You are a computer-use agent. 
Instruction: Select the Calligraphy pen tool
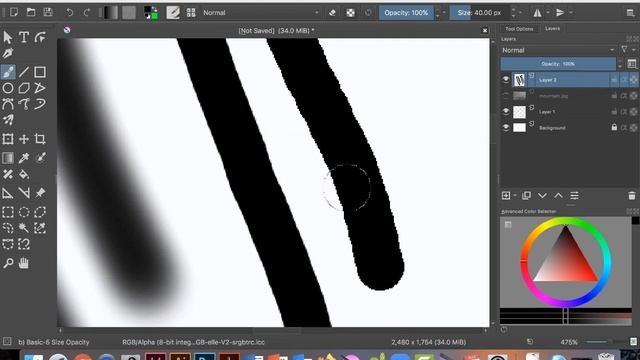coord(8,53)
